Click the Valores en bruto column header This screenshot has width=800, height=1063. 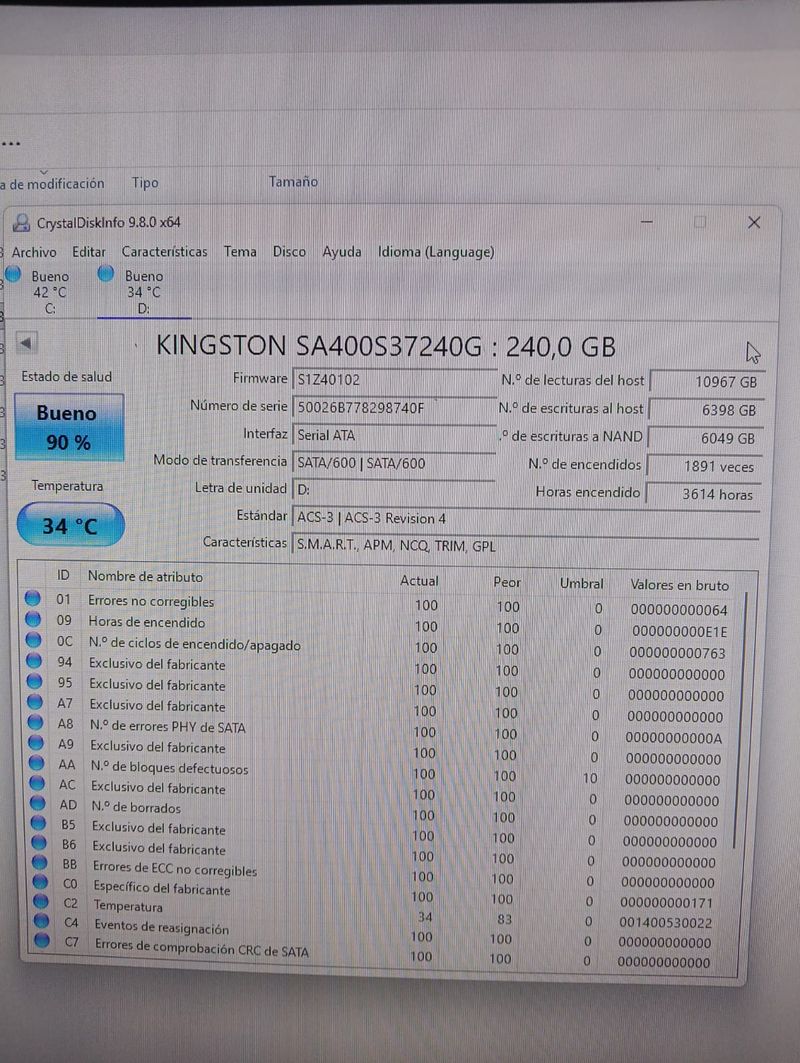pos(679,585)
